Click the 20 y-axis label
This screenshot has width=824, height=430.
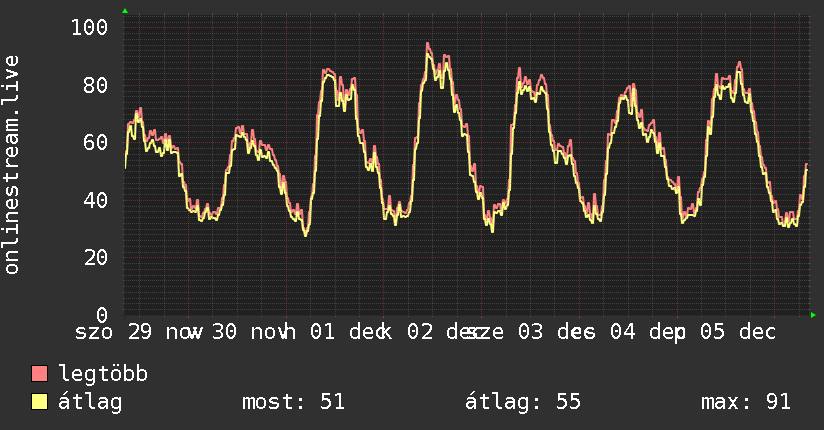point(95,257)
